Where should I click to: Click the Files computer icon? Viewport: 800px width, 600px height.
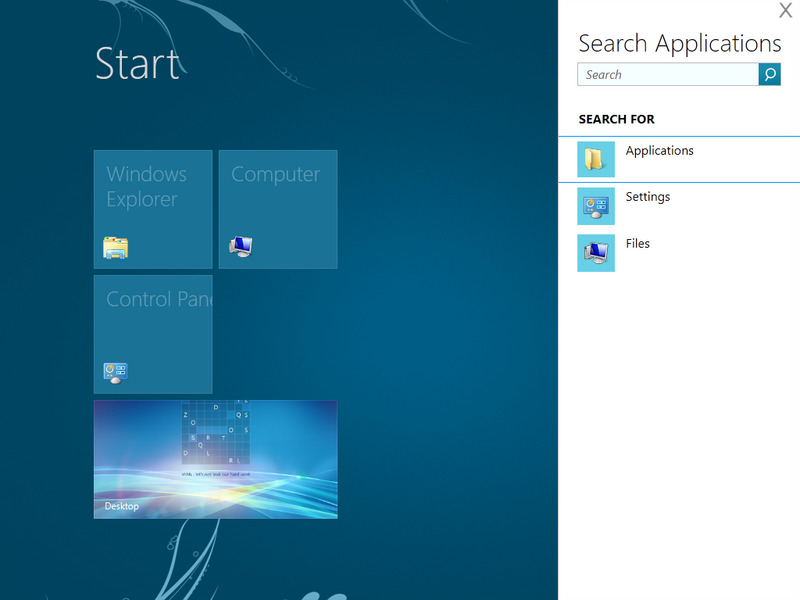596,253
